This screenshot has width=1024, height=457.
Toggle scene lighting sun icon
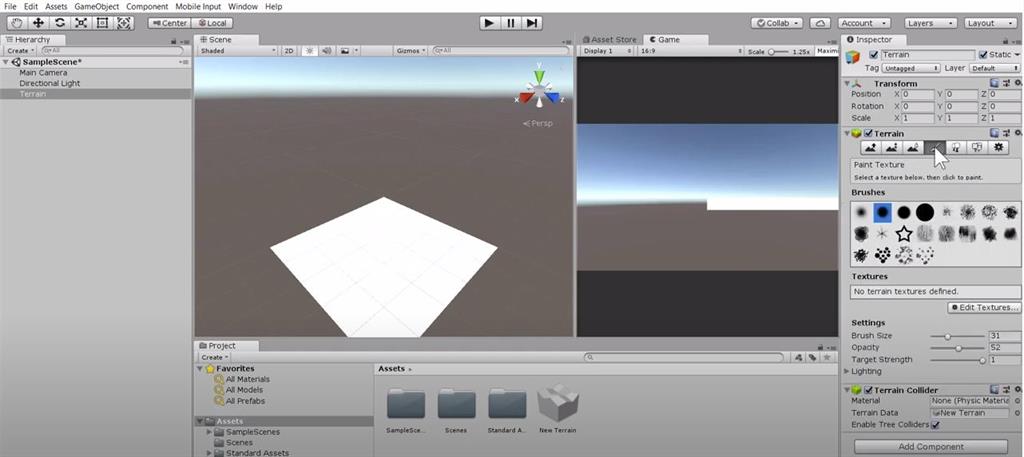point(310,50)
